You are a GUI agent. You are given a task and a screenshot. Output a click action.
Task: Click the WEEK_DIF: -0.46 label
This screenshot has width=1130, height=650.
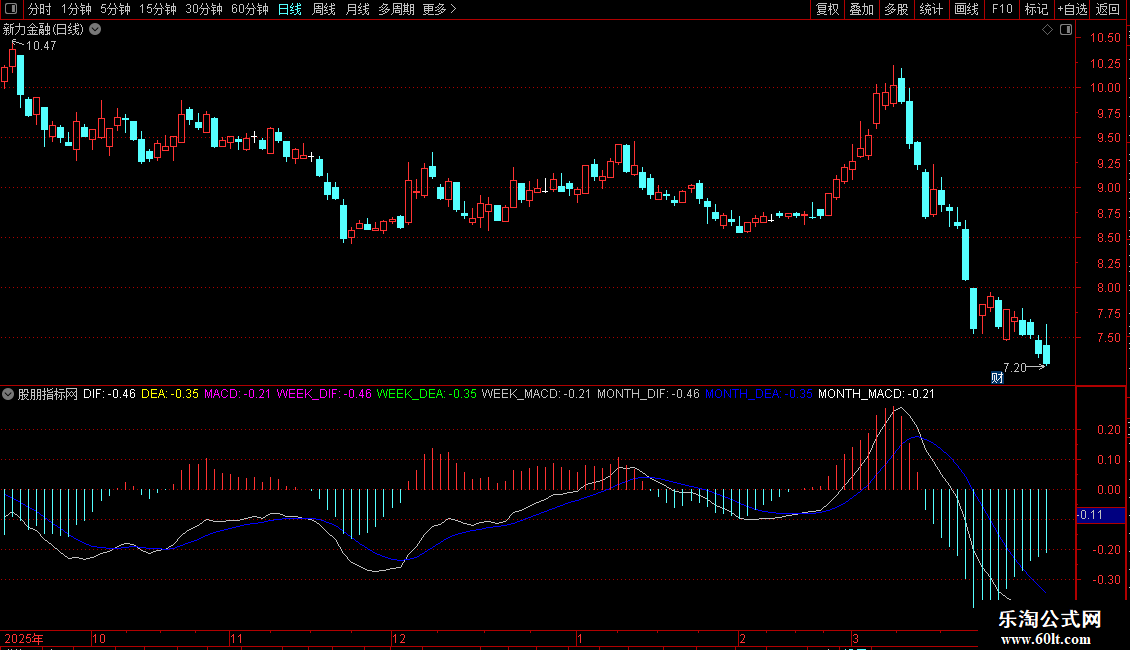coord(324,394)
